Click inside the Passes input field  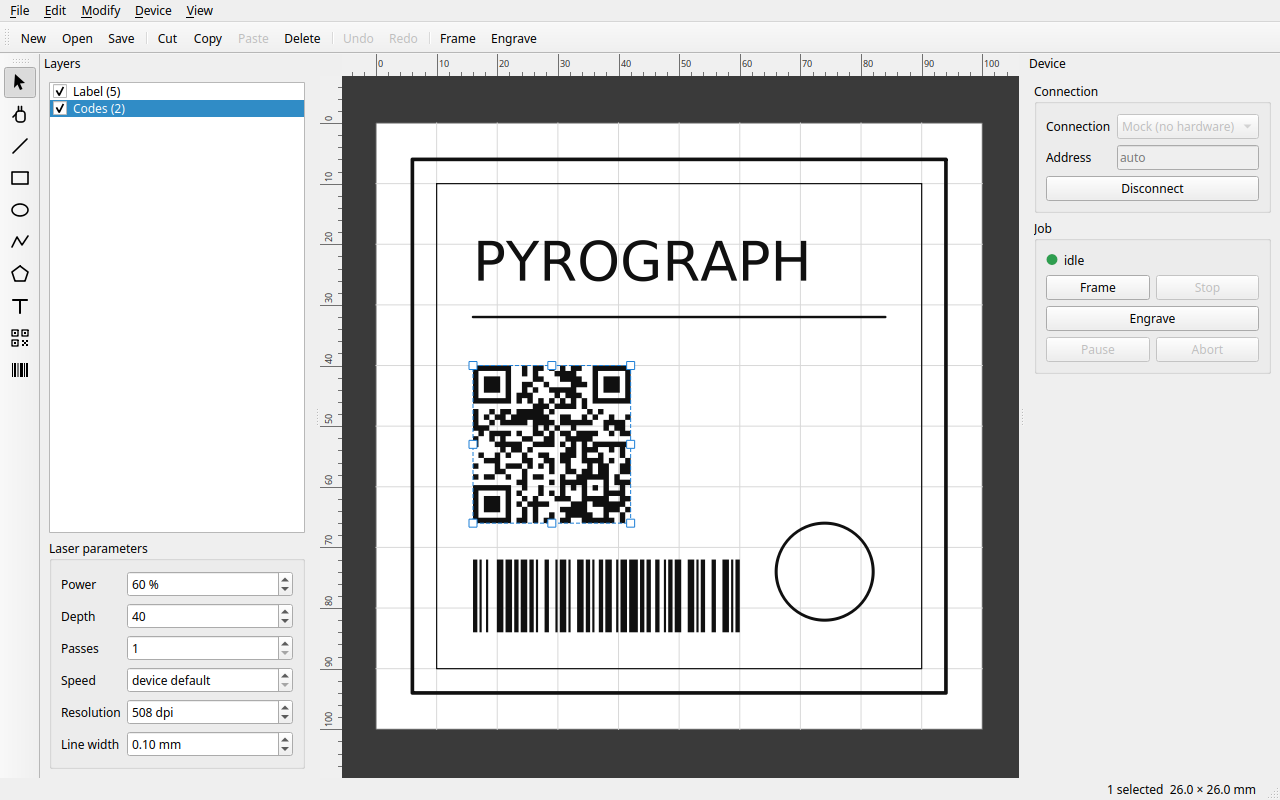(202, 648)
